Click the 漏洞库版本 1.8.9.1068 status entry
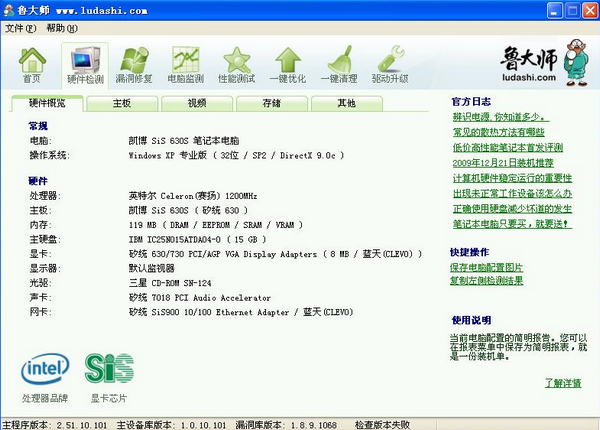 pos(286,425)
